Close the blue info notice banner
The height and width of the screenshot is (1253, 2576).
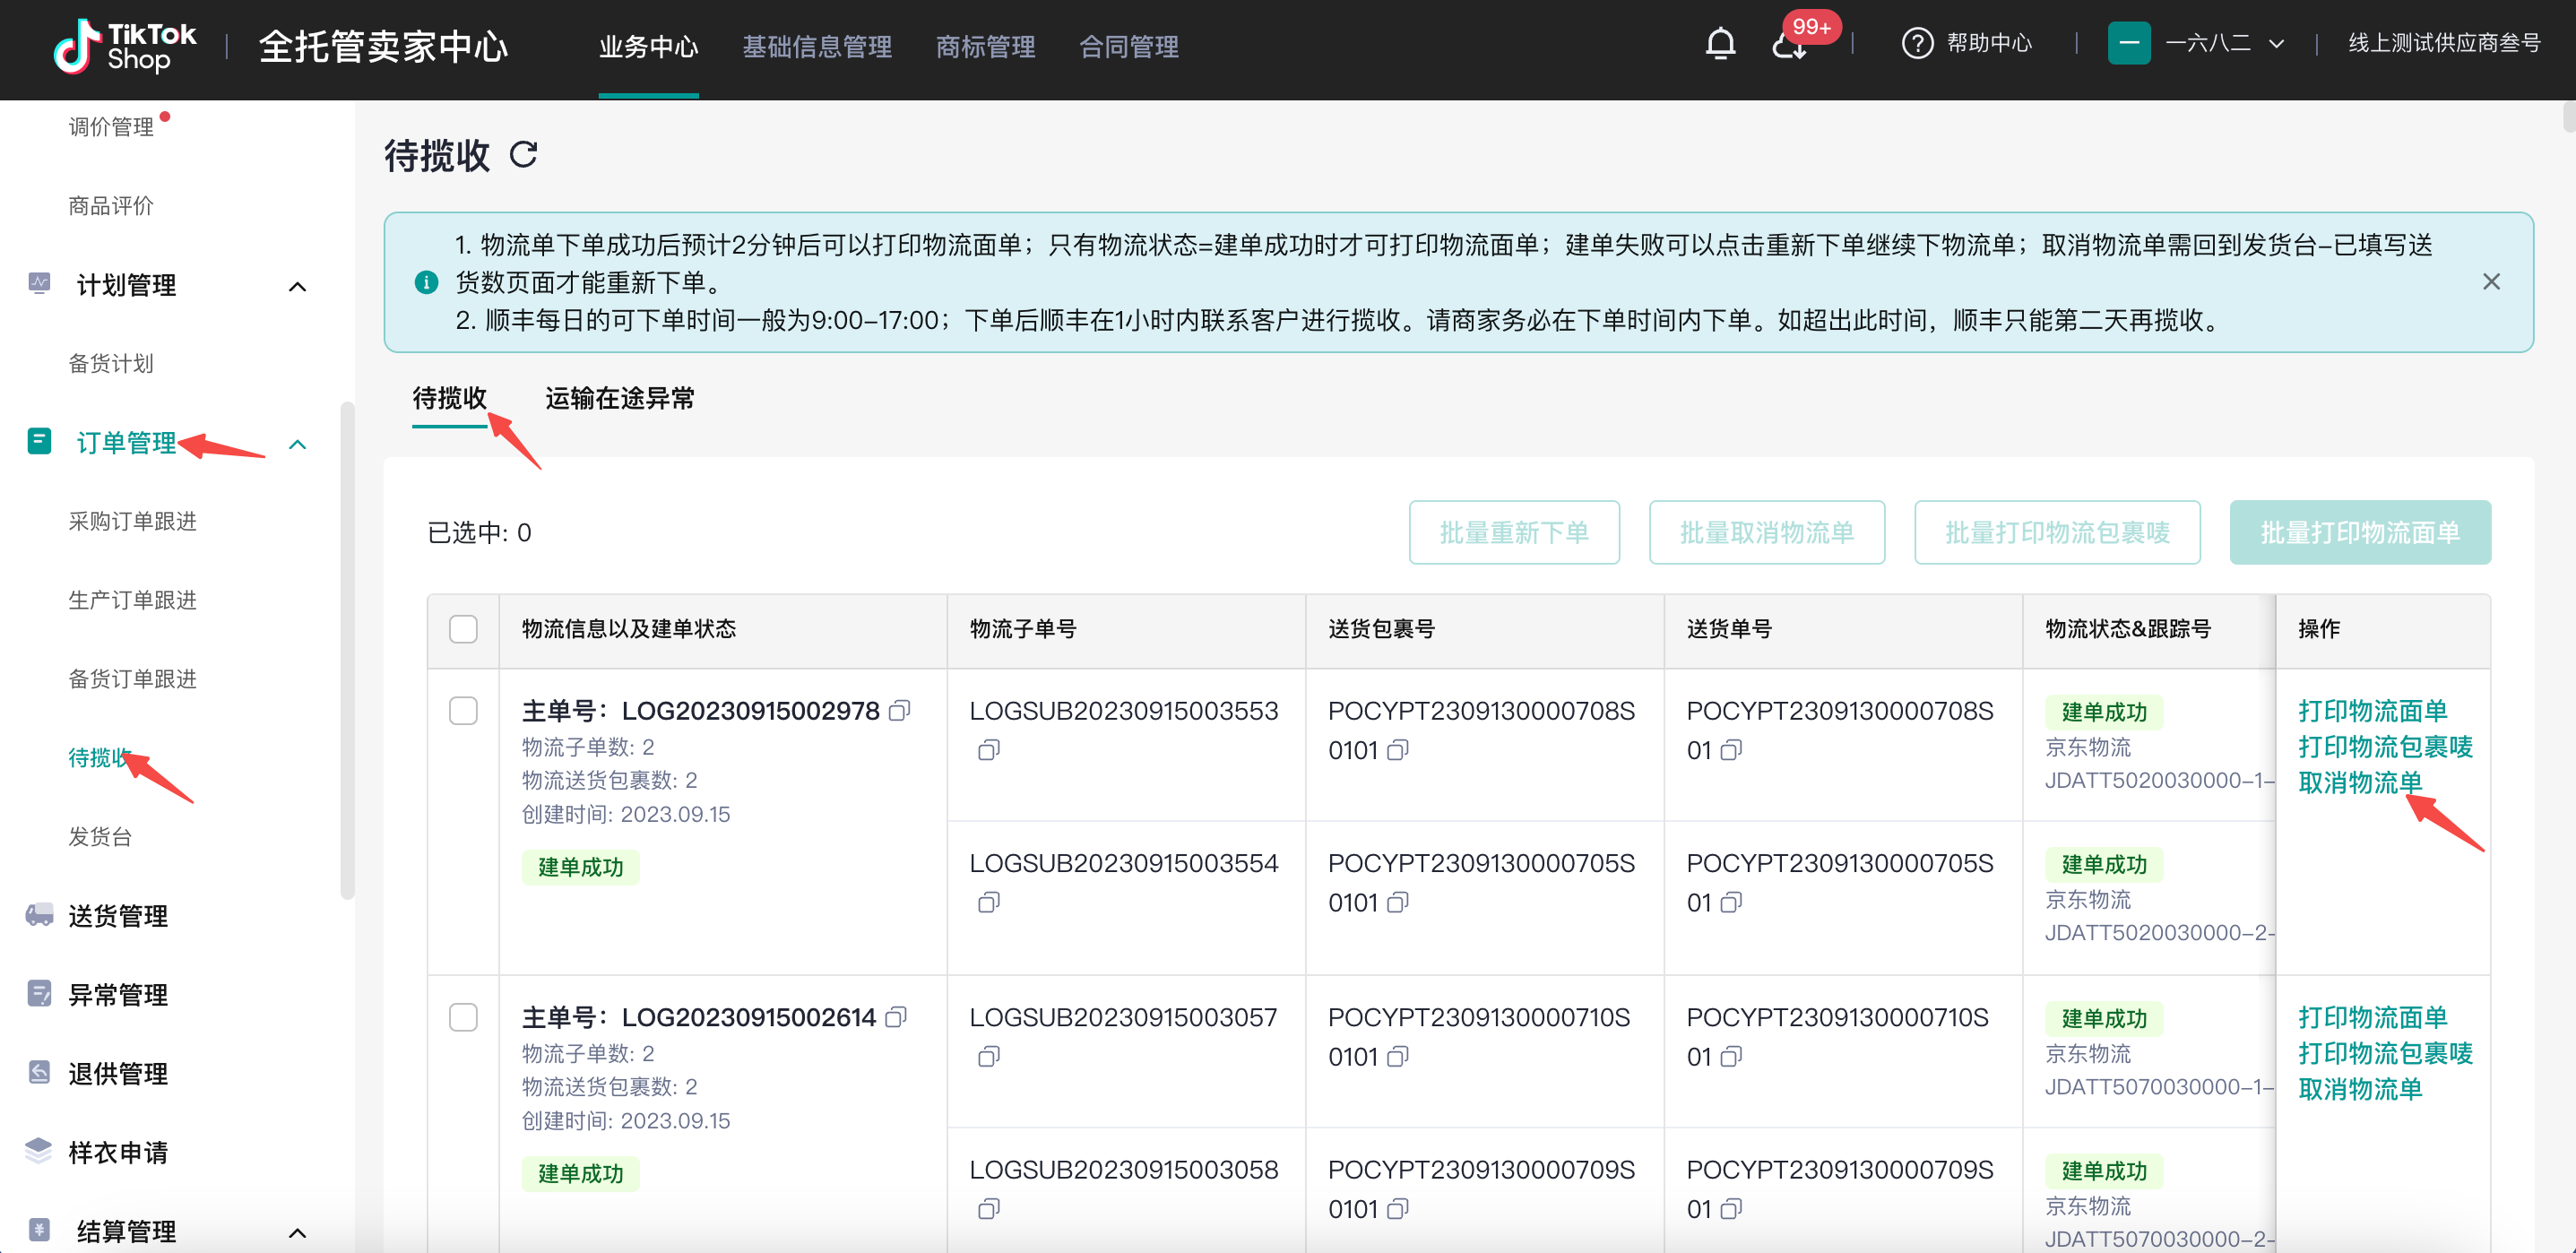tap(2491, 282)
